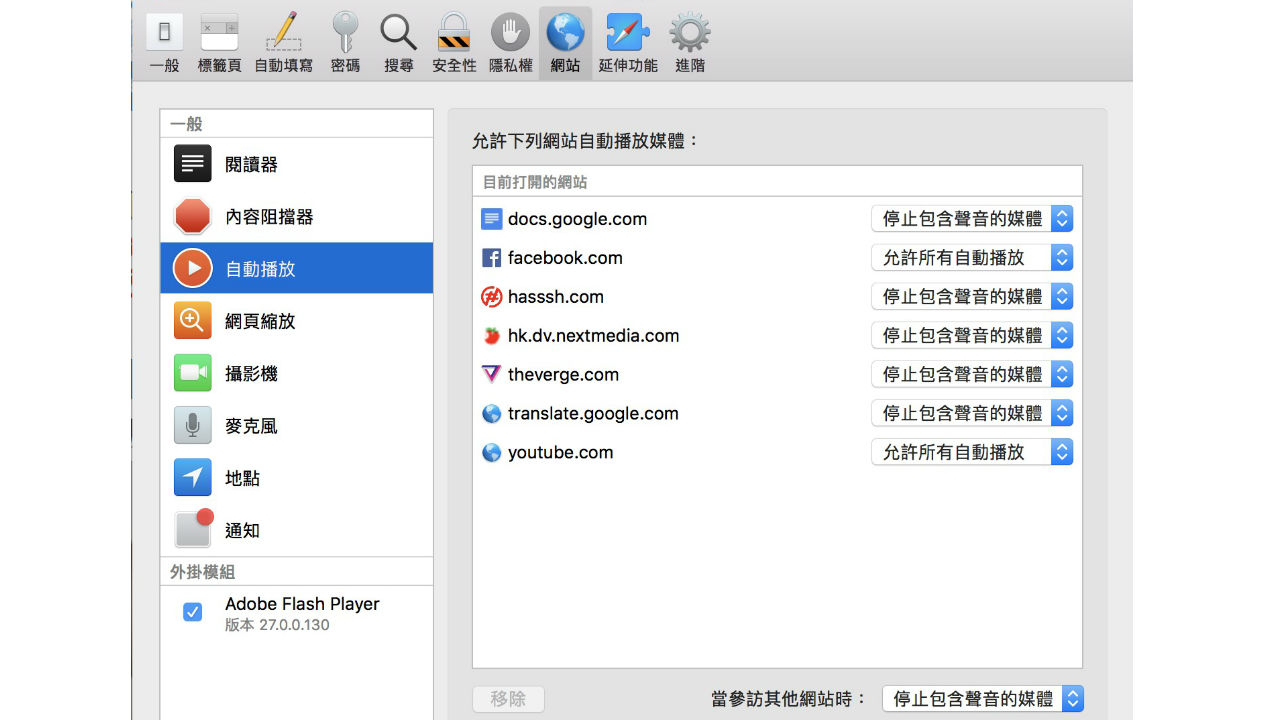Click the facebook.com favicon
Screen dimensions: 1280x720
point(491,258)
